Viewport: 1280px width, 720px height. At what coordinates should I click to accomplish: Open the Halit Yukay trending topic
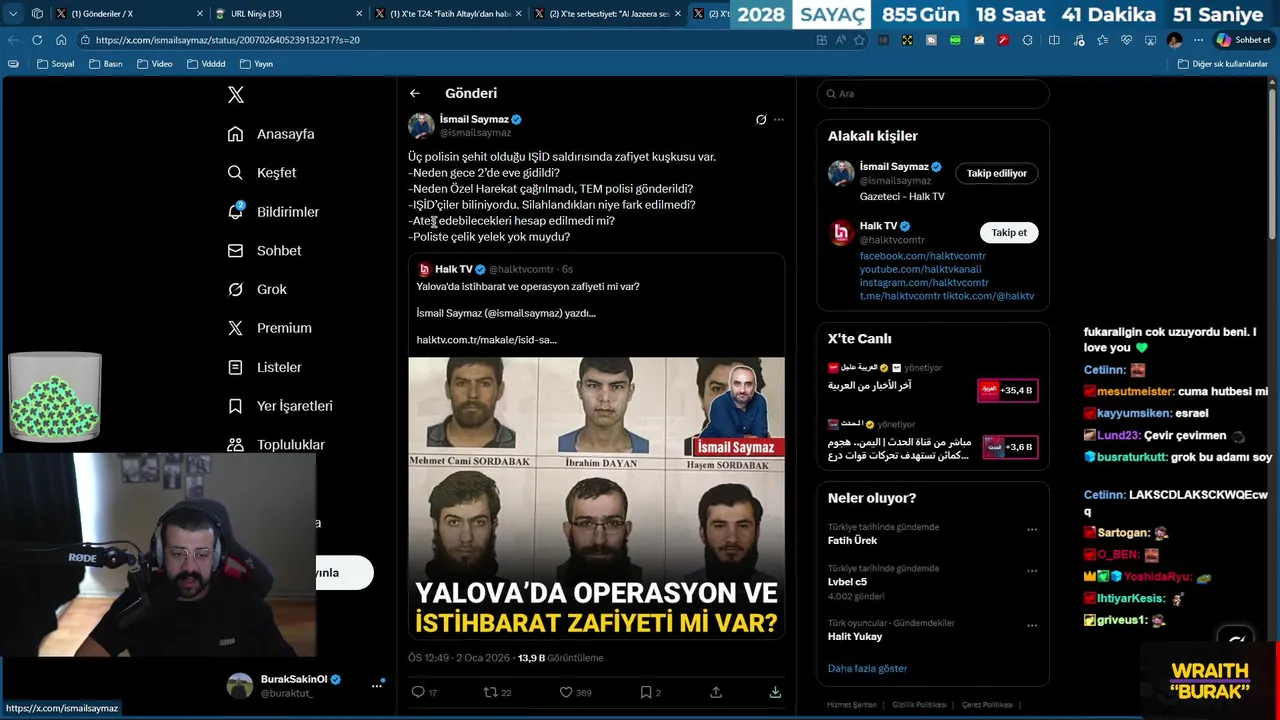tap(855, 636)
